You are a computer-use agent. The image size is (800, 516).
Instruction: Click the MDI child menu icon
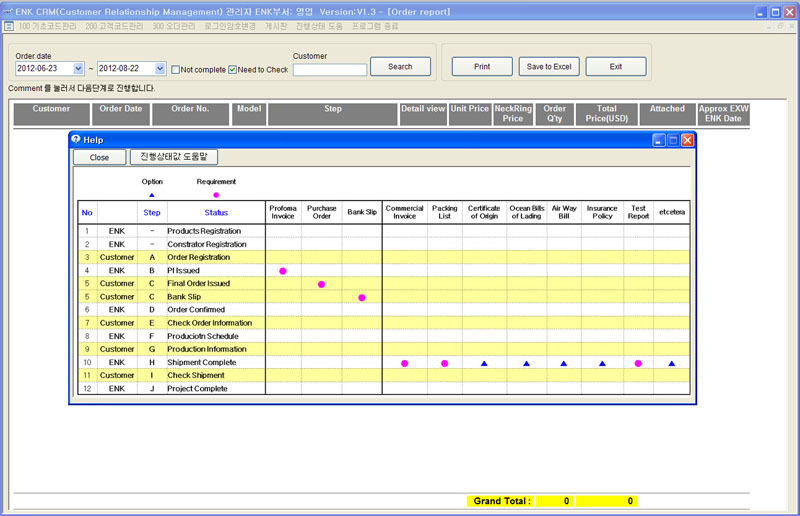(9, 26)
